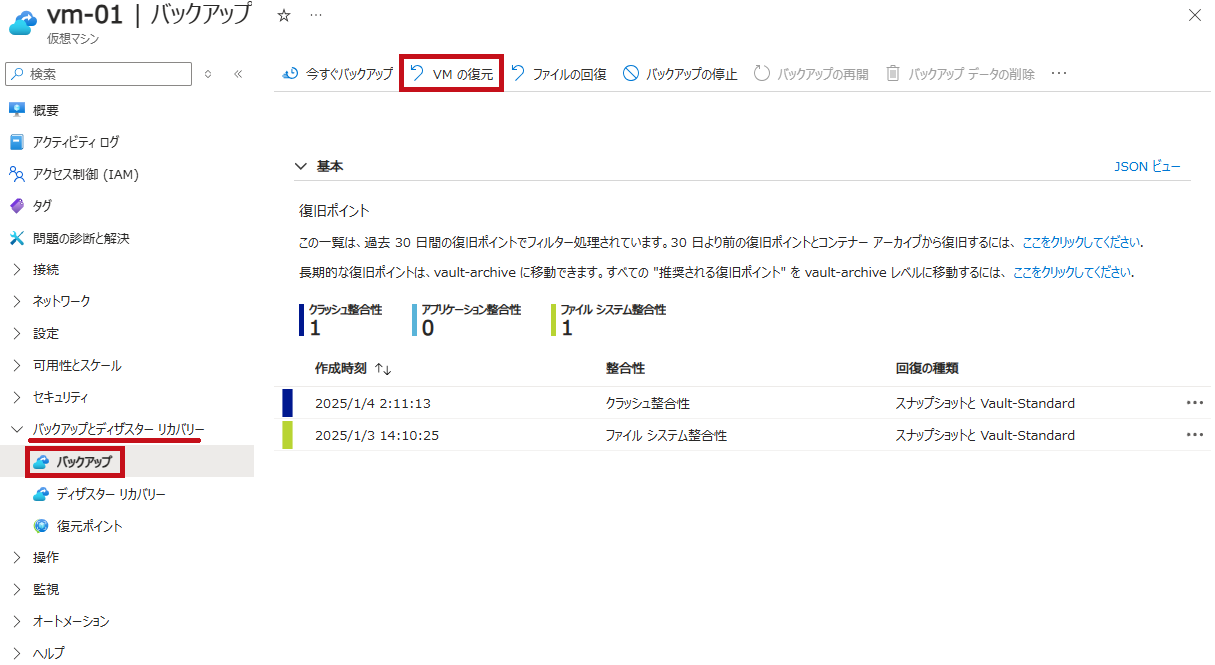Click the 概要 monitor icon
Image resolution: width=1215 pixels, height=665 pixels.
click(x=16, y=110)
